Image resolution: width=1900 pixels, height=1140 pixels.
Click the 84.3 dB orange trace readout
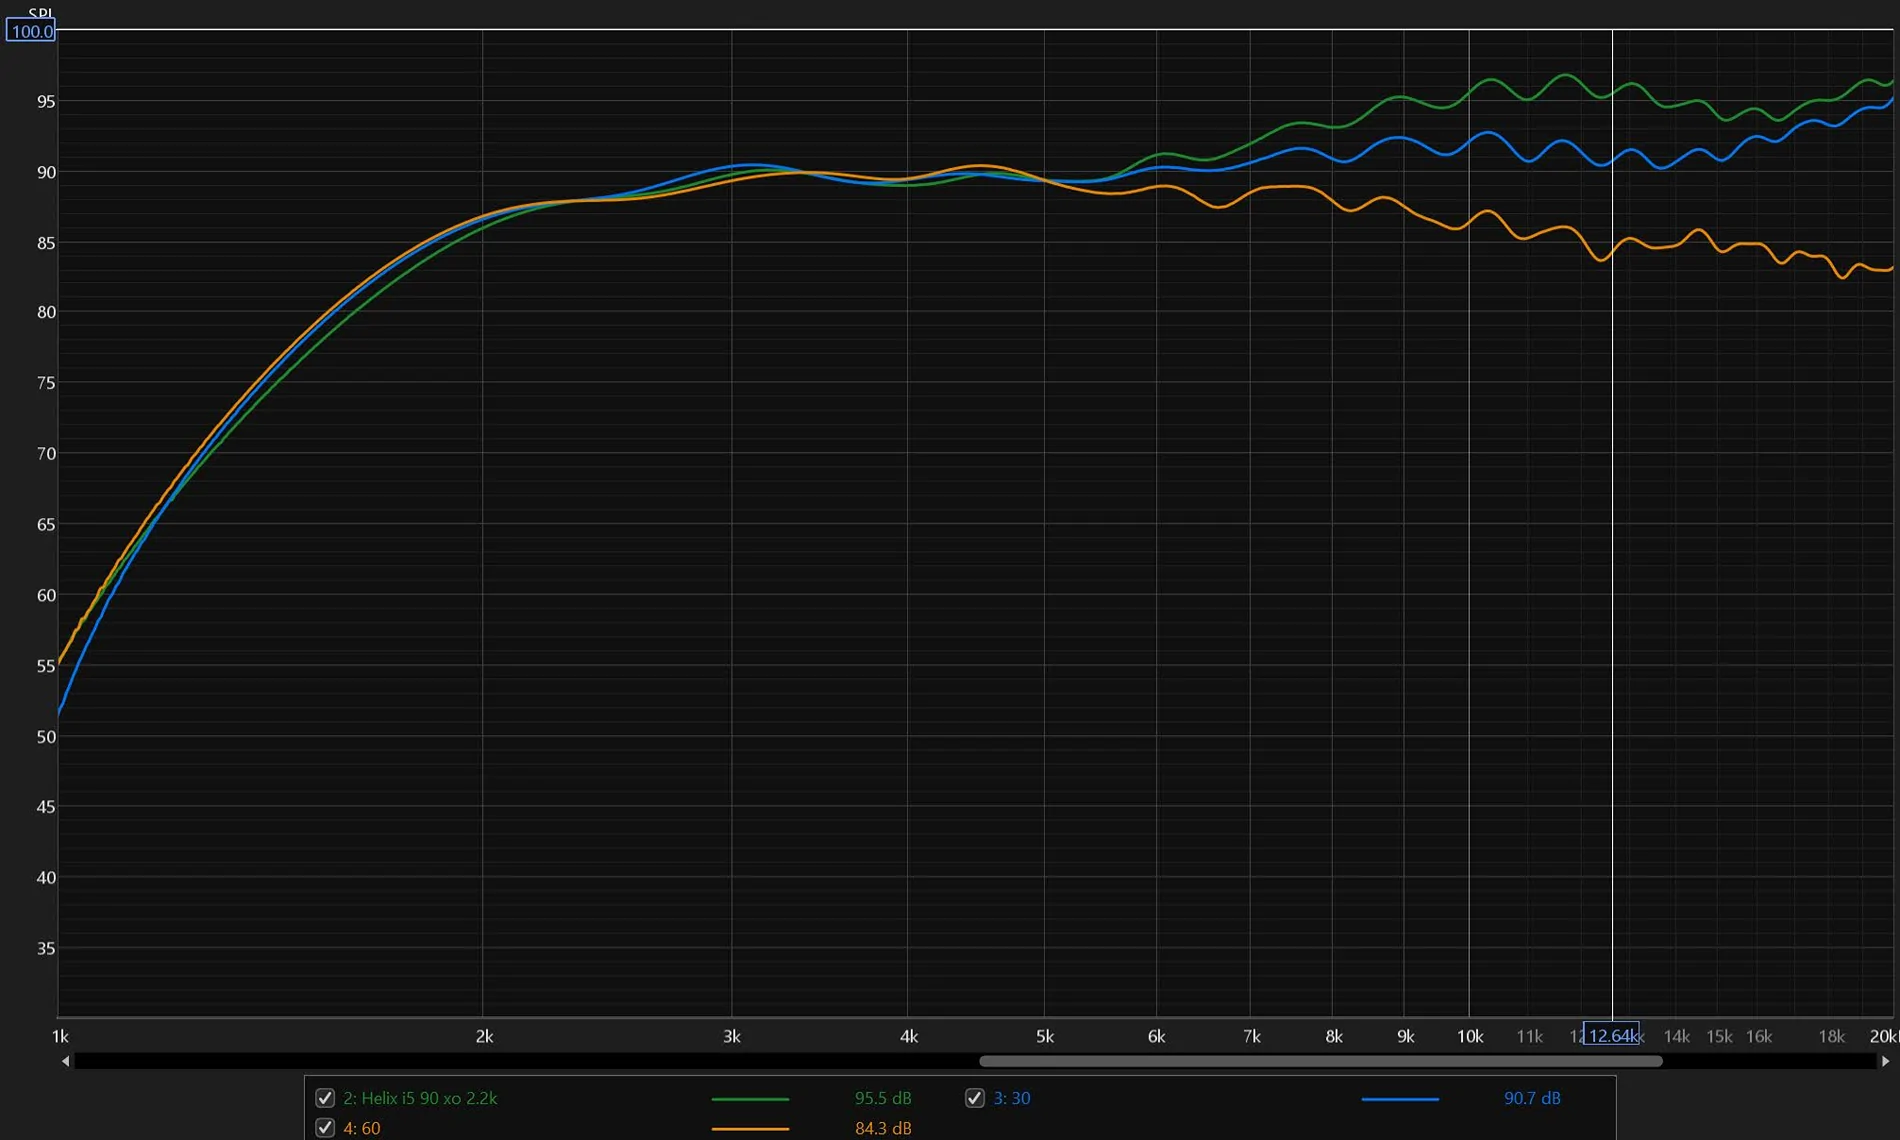pyautogui.click(x=883, y=1128)
